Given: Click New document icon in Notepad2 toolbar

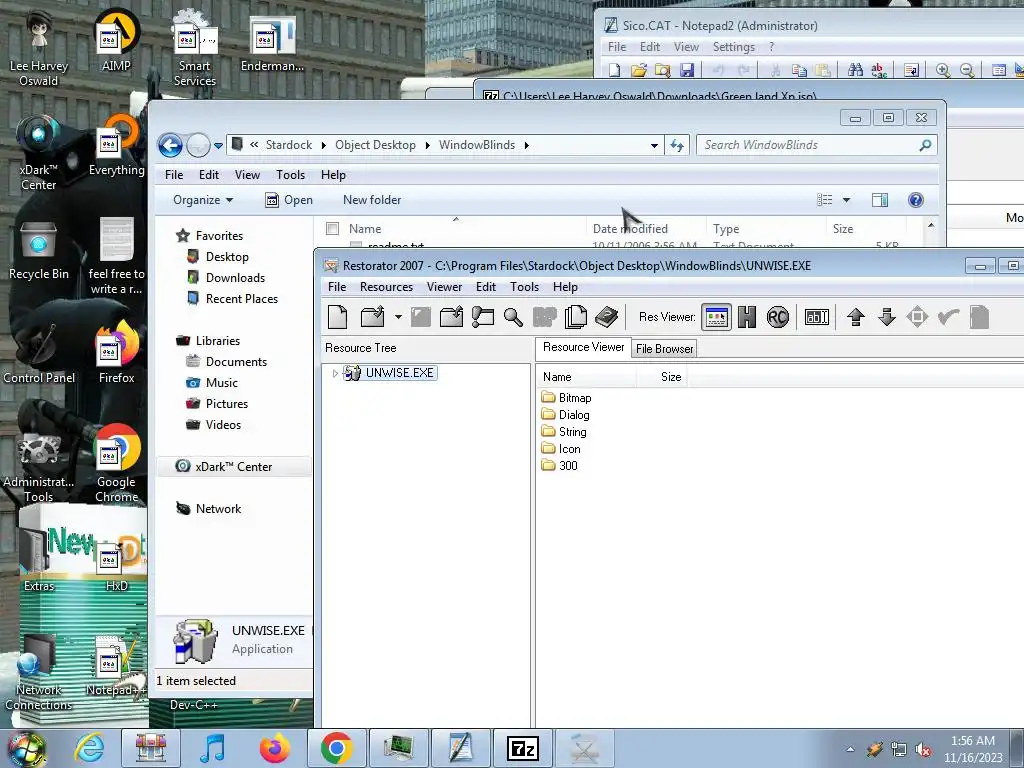Looking at the screenshot, I should click(615, 70).
